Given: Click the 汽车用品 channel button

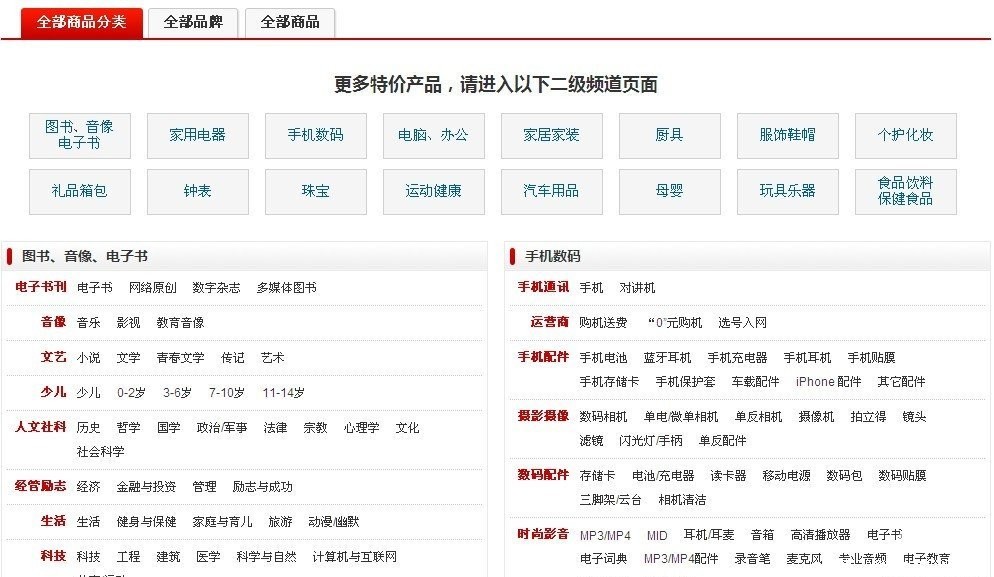Looking at the screenshot, I should tap(552, 191).
